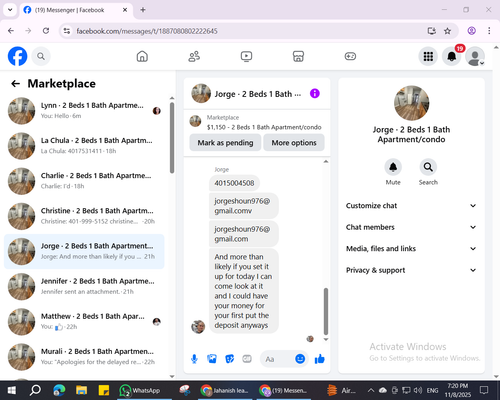Go to the Home feed icon
The image size is (500, 400).
click(x=142, y=56)
